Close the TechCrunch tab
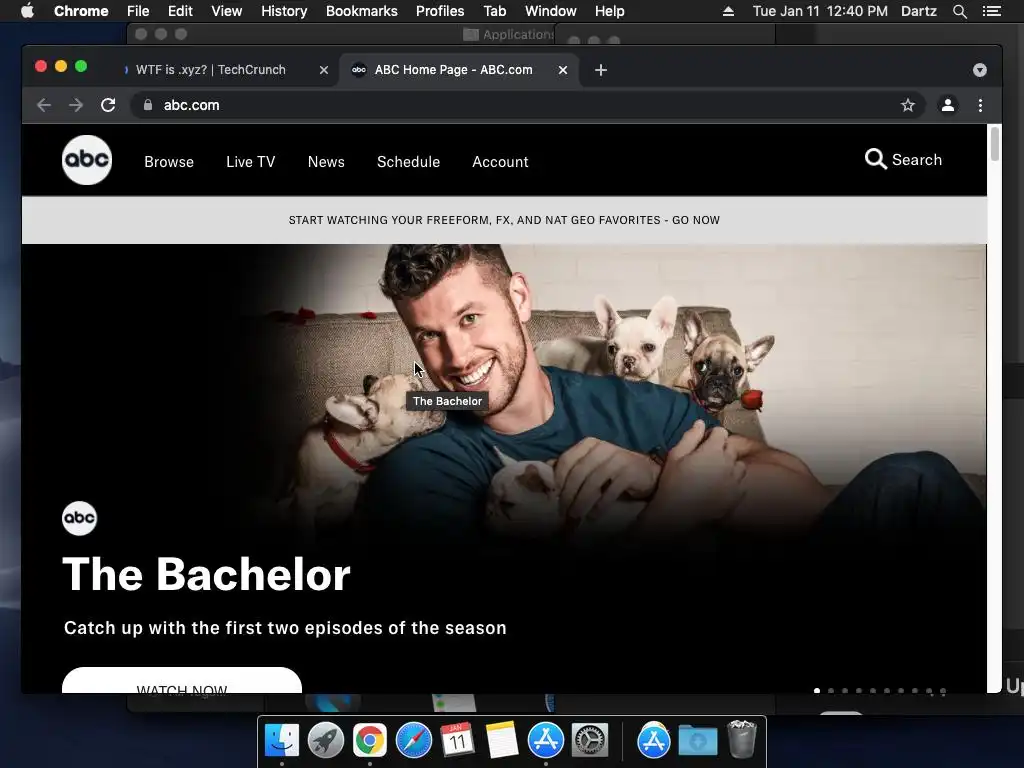The width and height of the screenshot is (1024, 768). [x=324, y=70]
